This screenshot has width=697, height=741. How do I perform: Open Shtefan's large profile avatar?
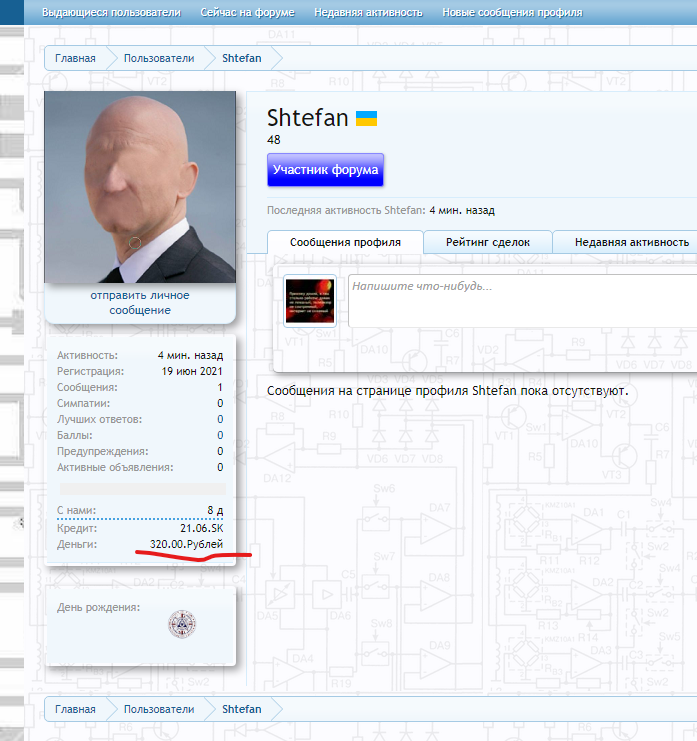pyautogui.click(x=140, y=187)
